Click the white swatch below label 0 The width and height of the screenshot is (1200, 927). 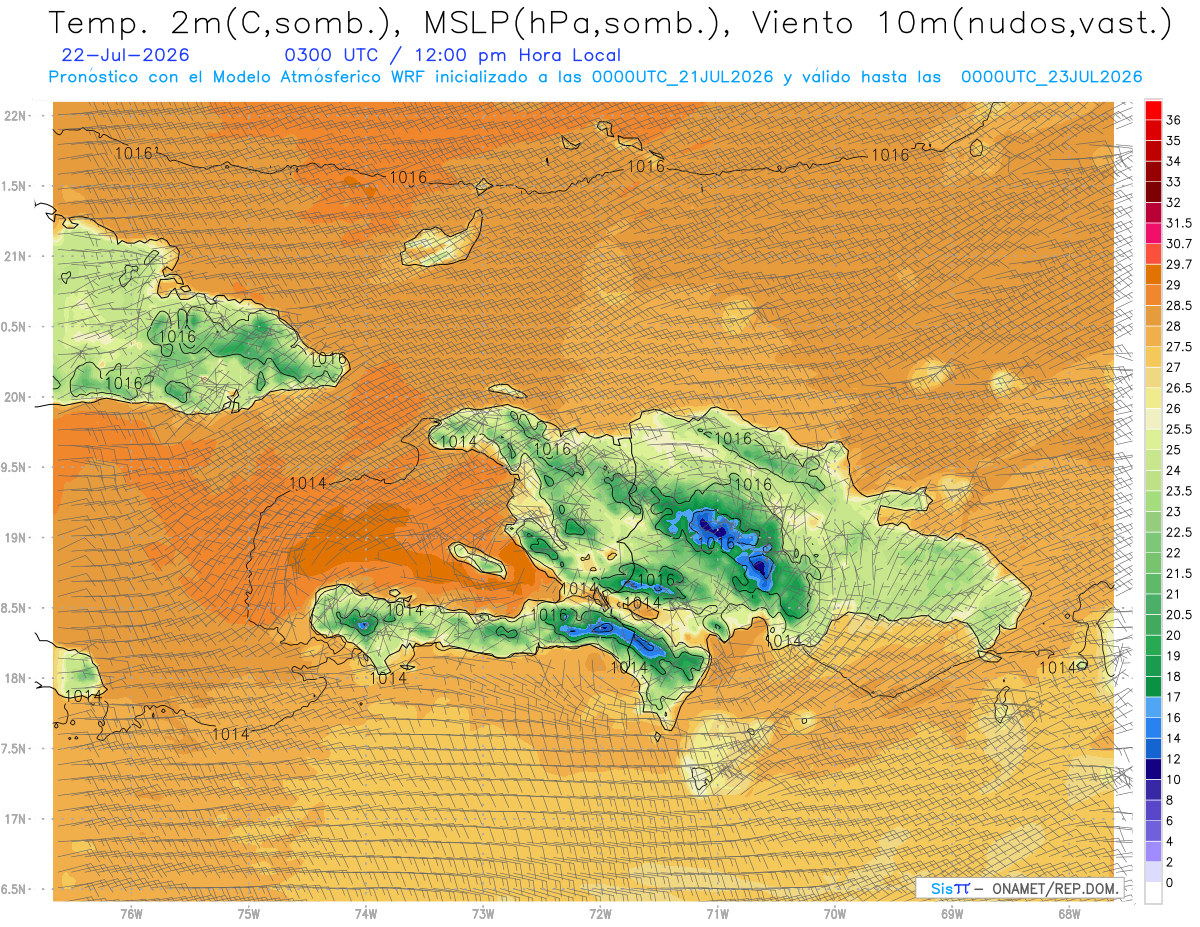1153,893
